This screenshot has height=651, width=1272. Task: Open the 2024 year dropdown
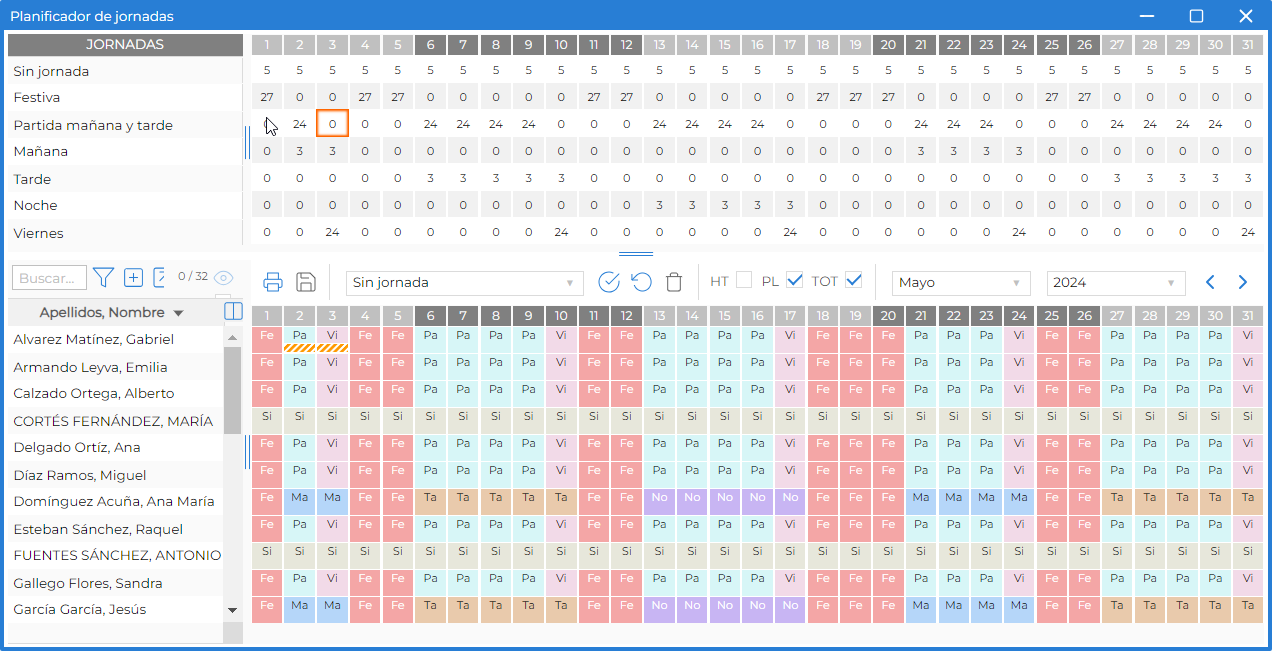1116,283
